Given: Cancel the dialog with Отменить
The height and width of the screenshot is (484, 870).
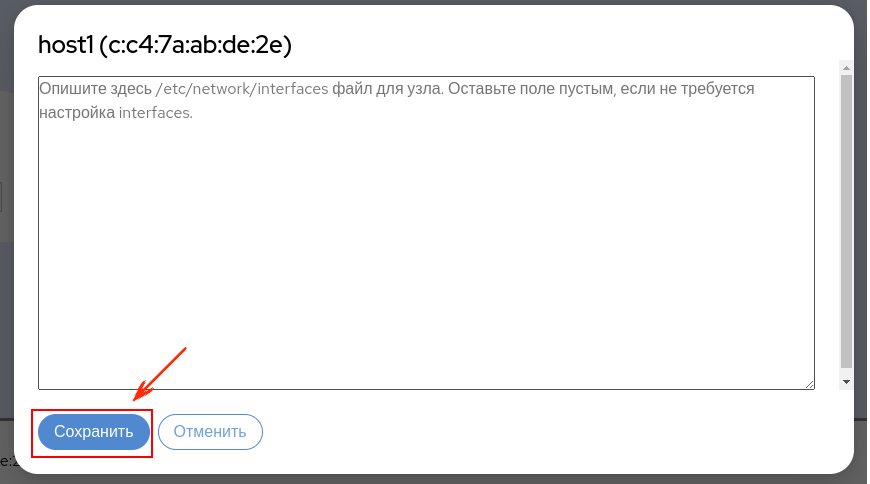Looking at the screenshot, I should coord(210,432).
